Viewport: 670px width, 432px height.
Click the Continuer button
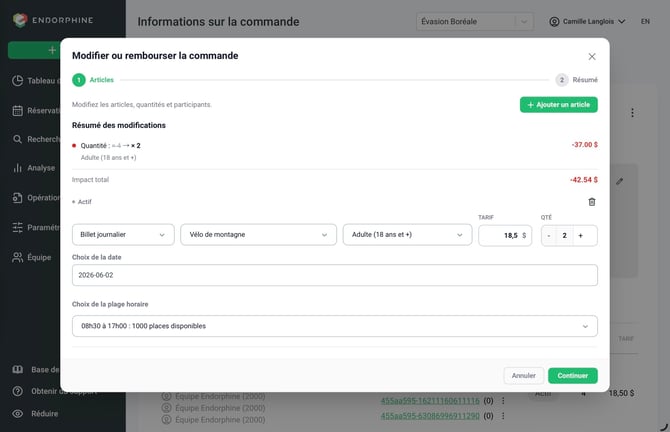573,376
